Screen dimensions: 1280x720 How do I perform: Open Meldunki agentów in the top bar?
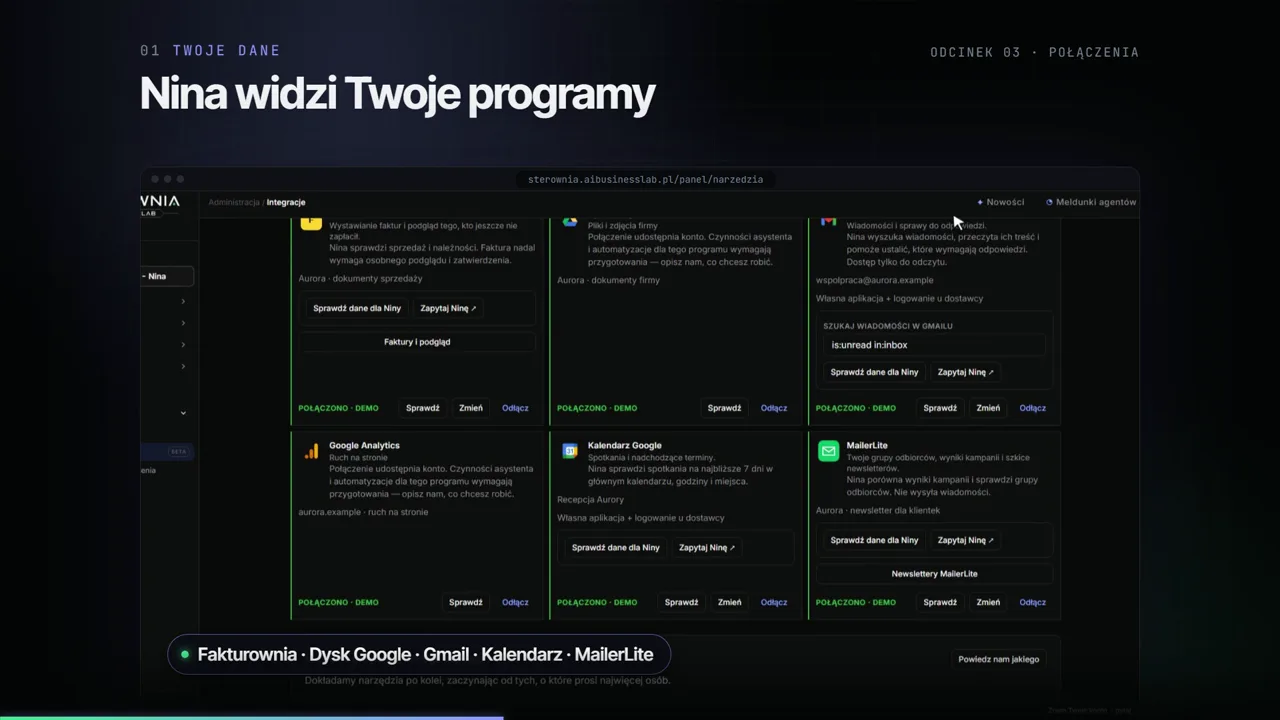(x=1096, y=202)
